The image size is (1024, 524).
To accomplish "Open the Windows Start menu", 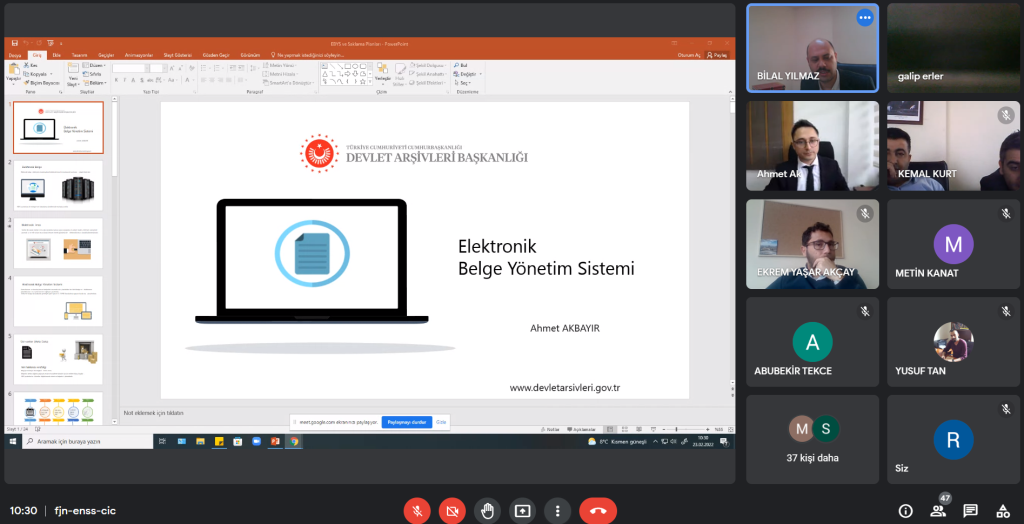I will coord(13,442).
